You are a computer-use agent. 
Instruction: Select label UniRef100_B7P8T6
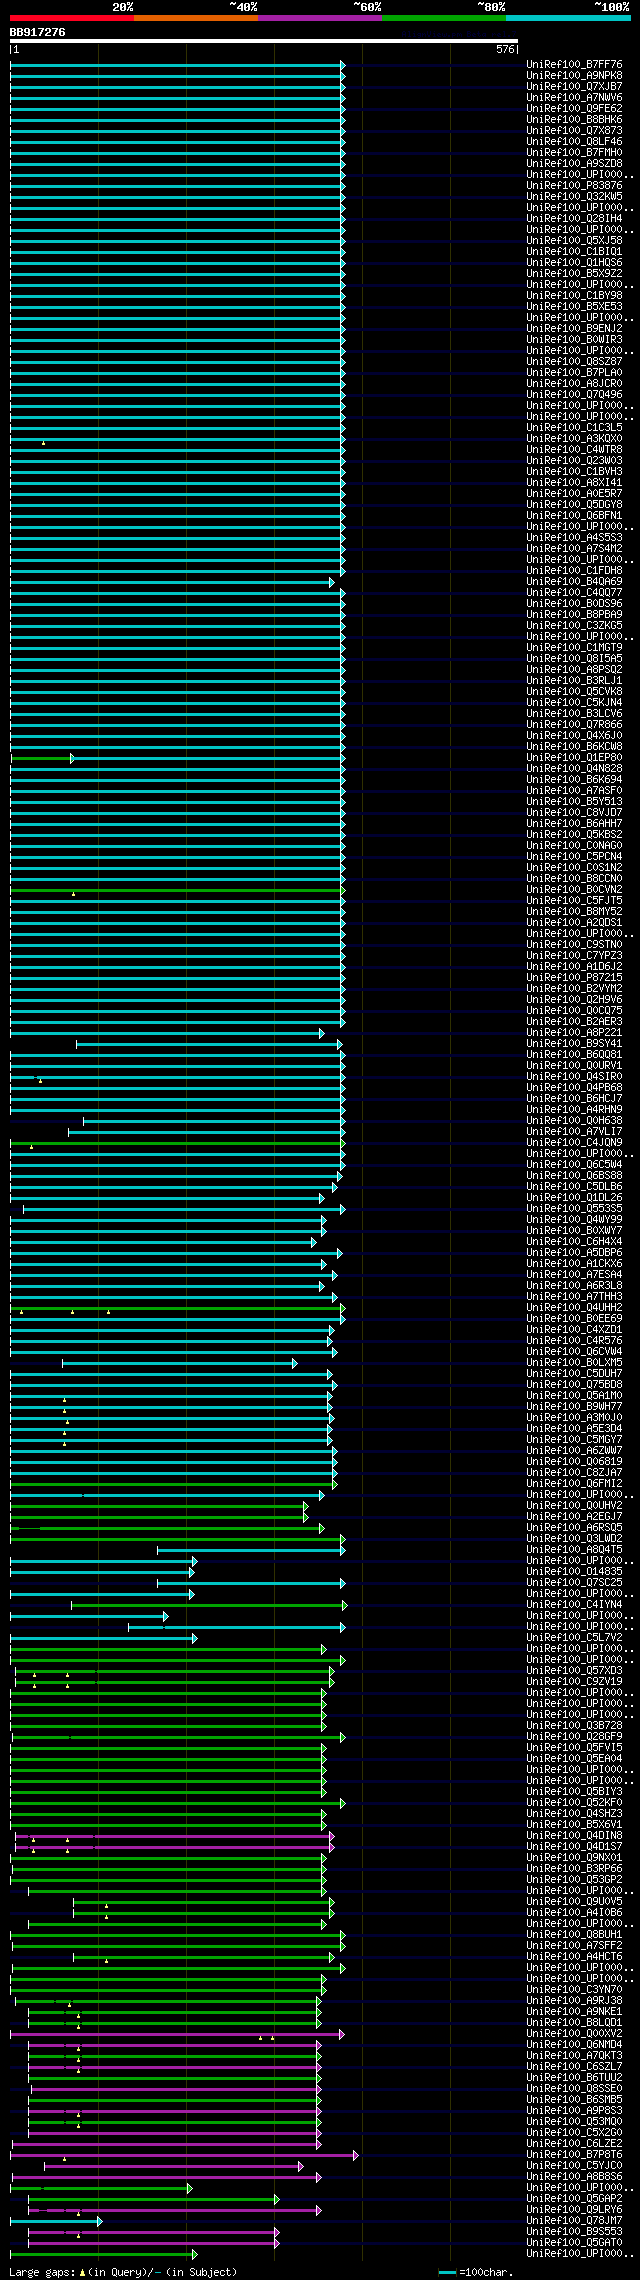click(x=574, y=2154)
